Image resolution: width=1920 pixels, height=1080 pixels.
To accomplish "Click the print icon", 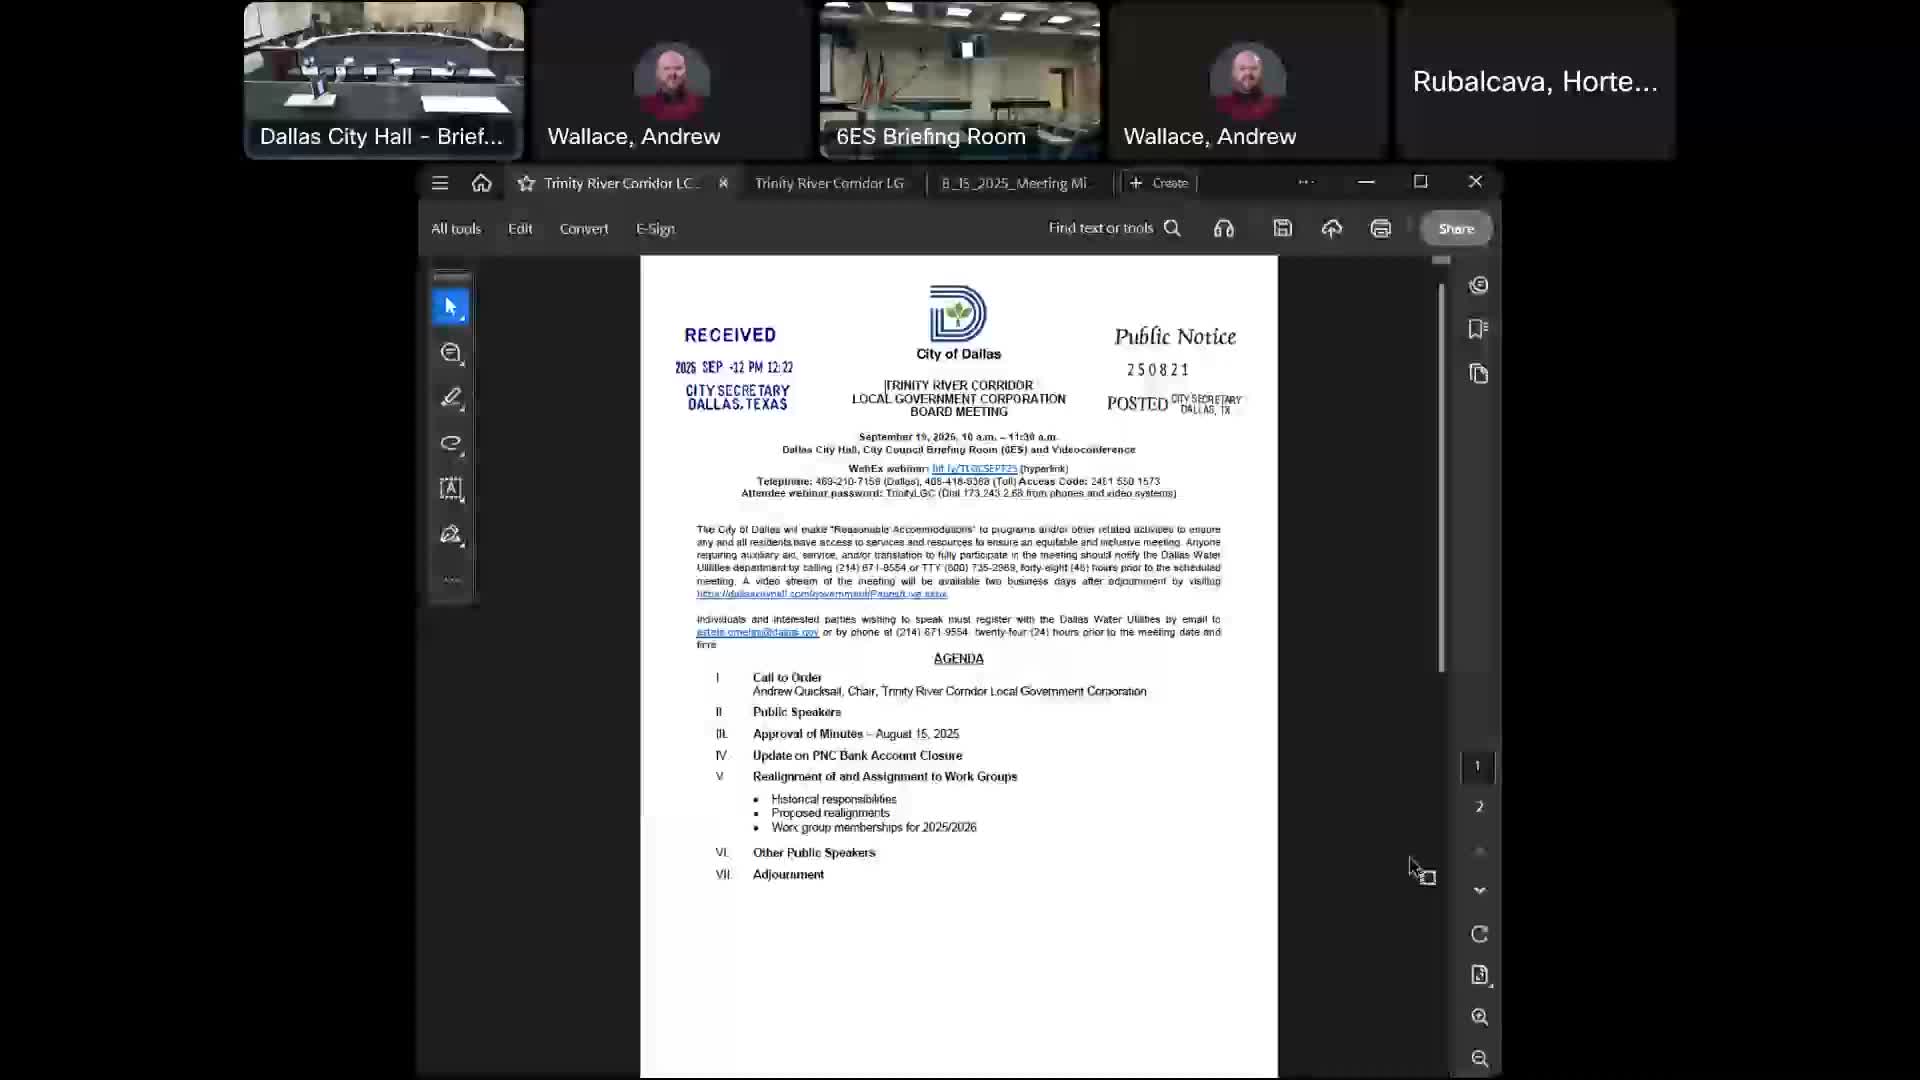I will (1380, 229).
